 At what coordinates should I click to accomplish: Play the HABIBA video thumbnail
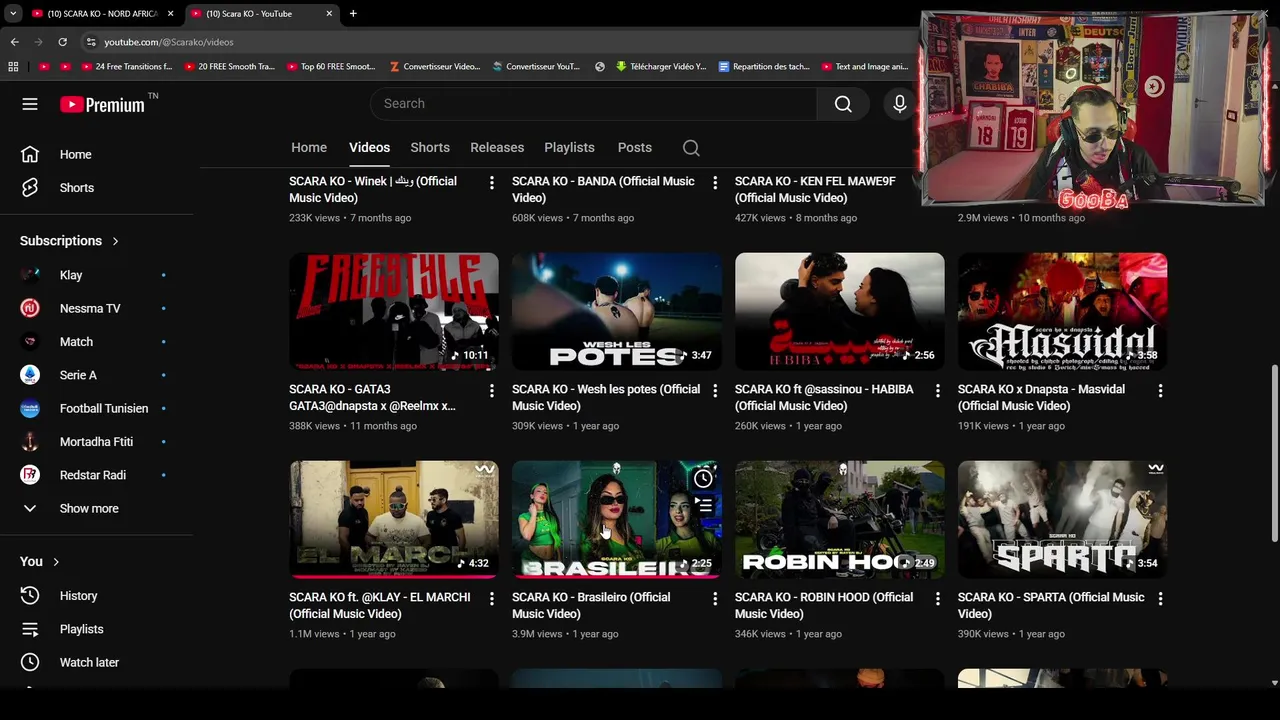point(840,311)
